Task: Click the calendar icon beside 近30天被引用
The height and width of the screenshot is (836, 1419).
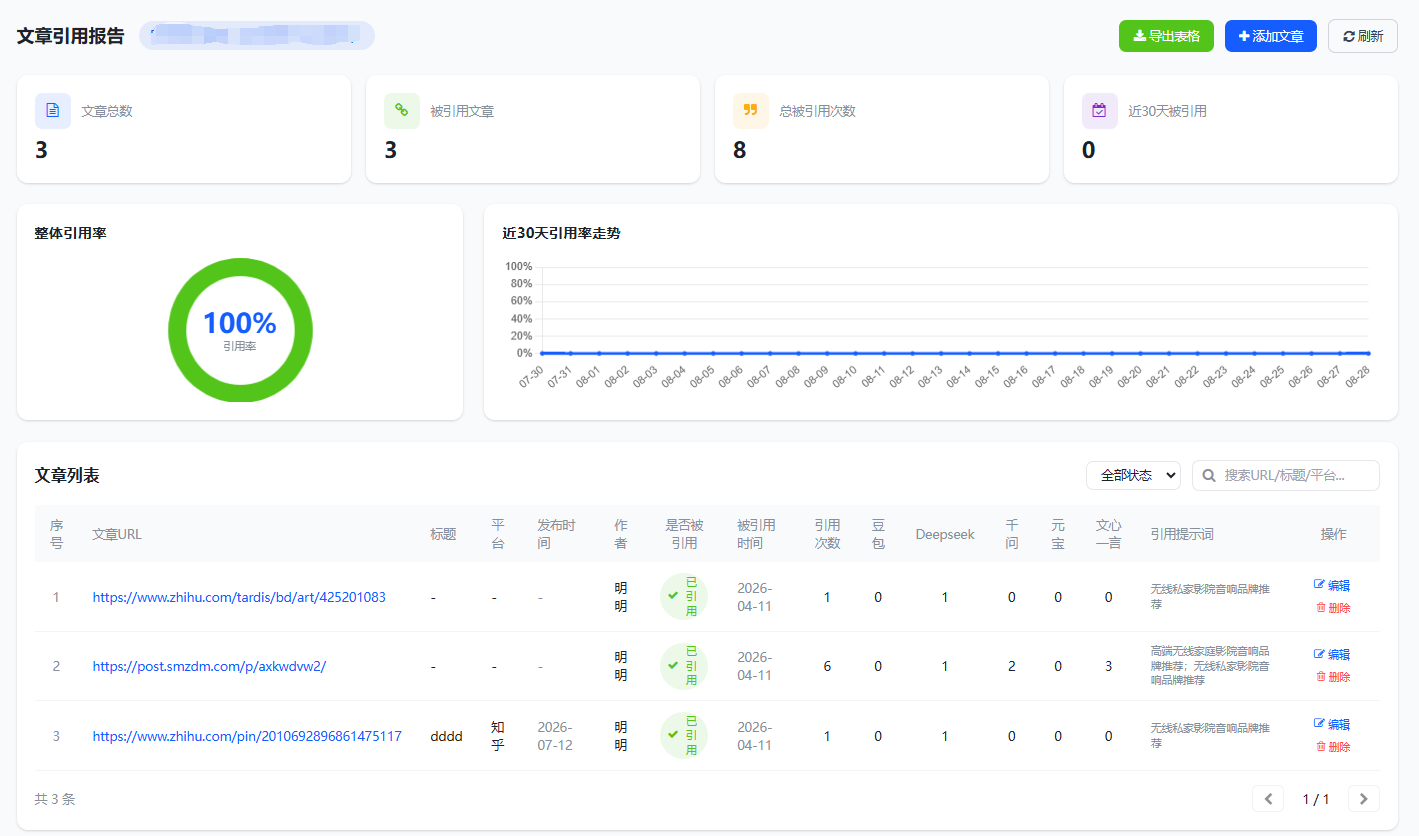Action: tap(1100, 111)
